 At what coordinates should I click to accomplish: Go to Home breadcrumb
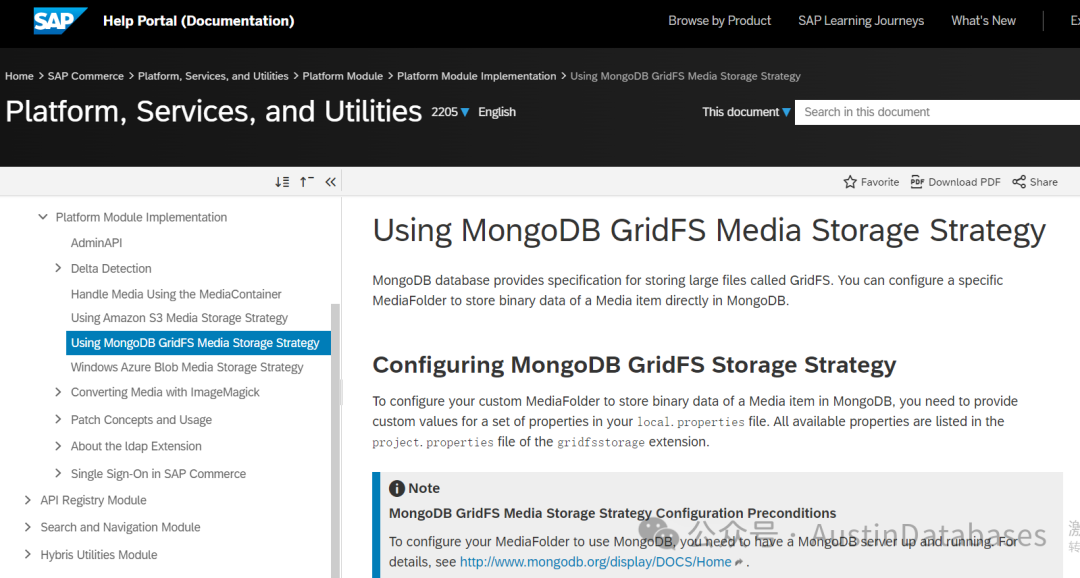19,76
